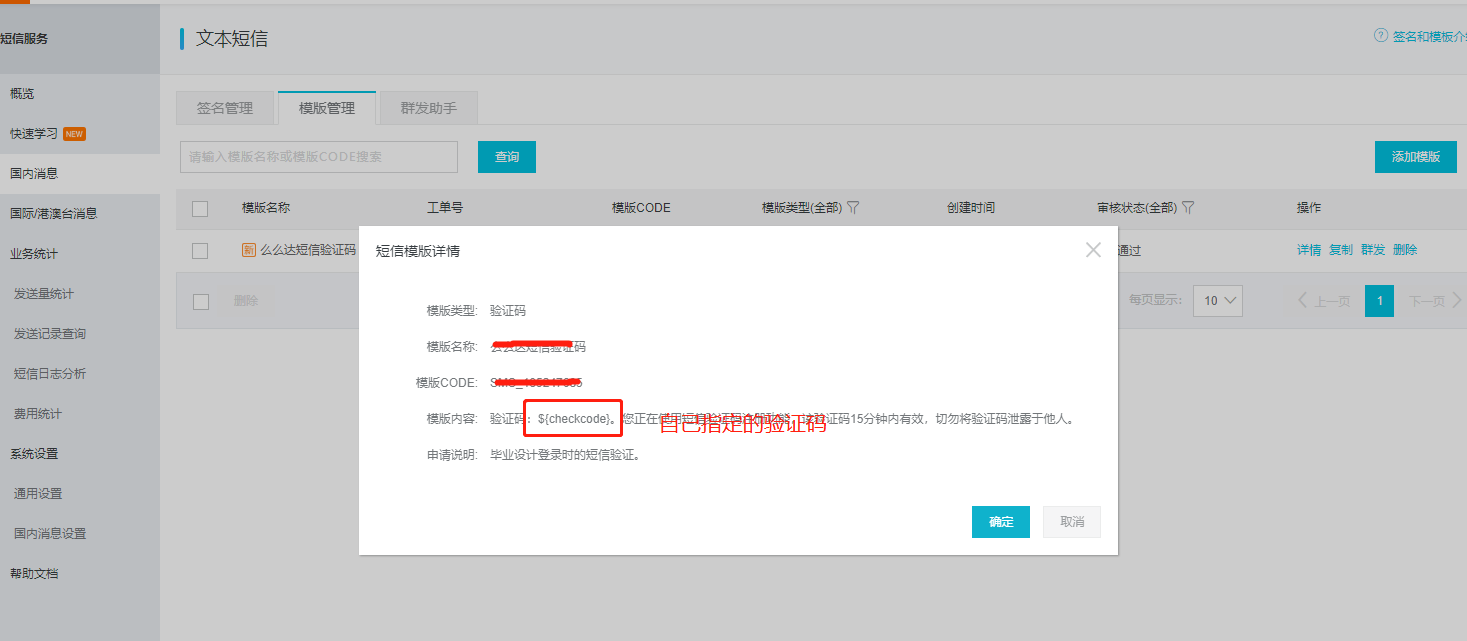Screen dimensions: 1467x641
Task: Click the 复制 link in the row
Action: point(1341,250)
